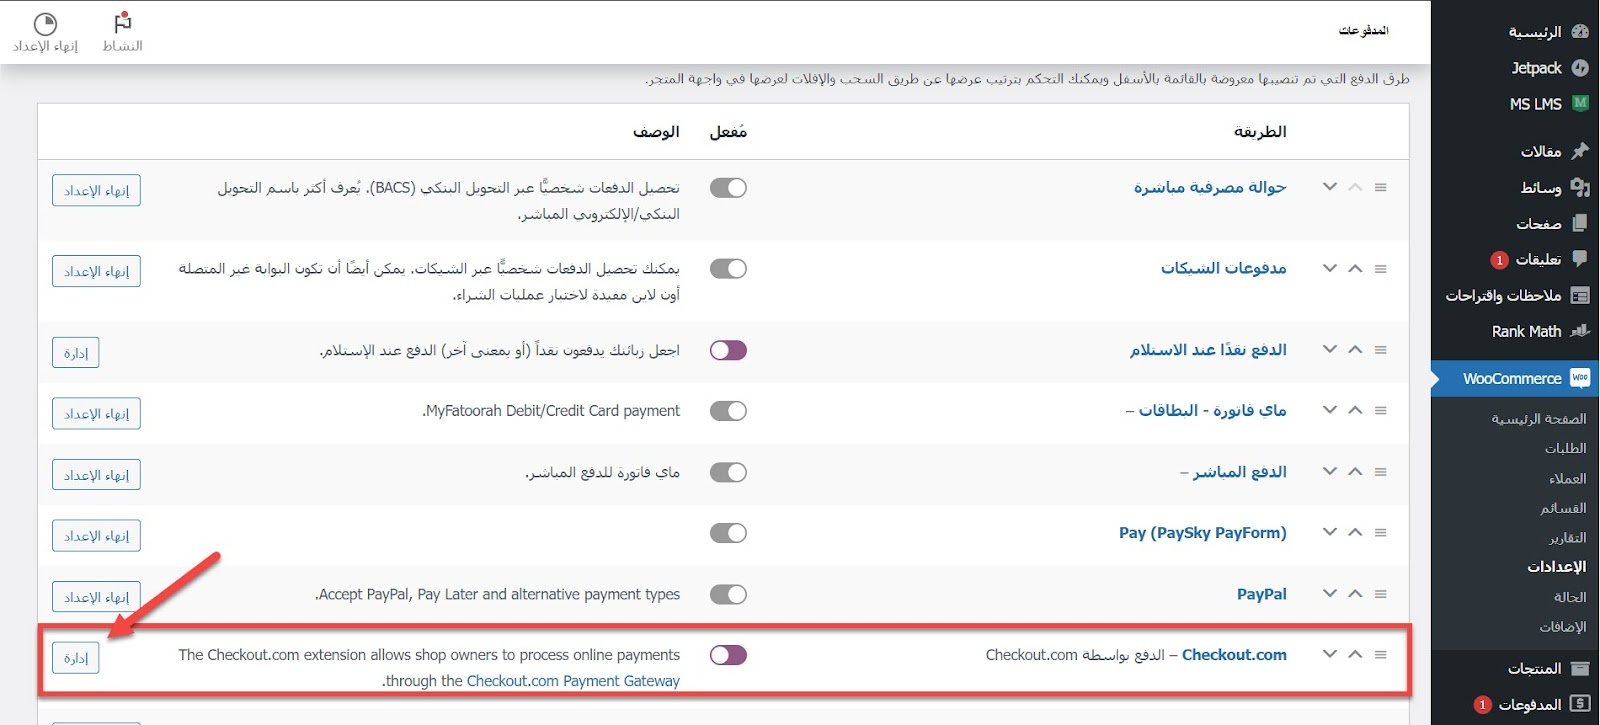Move الدفع نقدًا عند الاستلام down with chevron
Image resolution: width=1600 pixels, height=725 pixels.
1330,350
